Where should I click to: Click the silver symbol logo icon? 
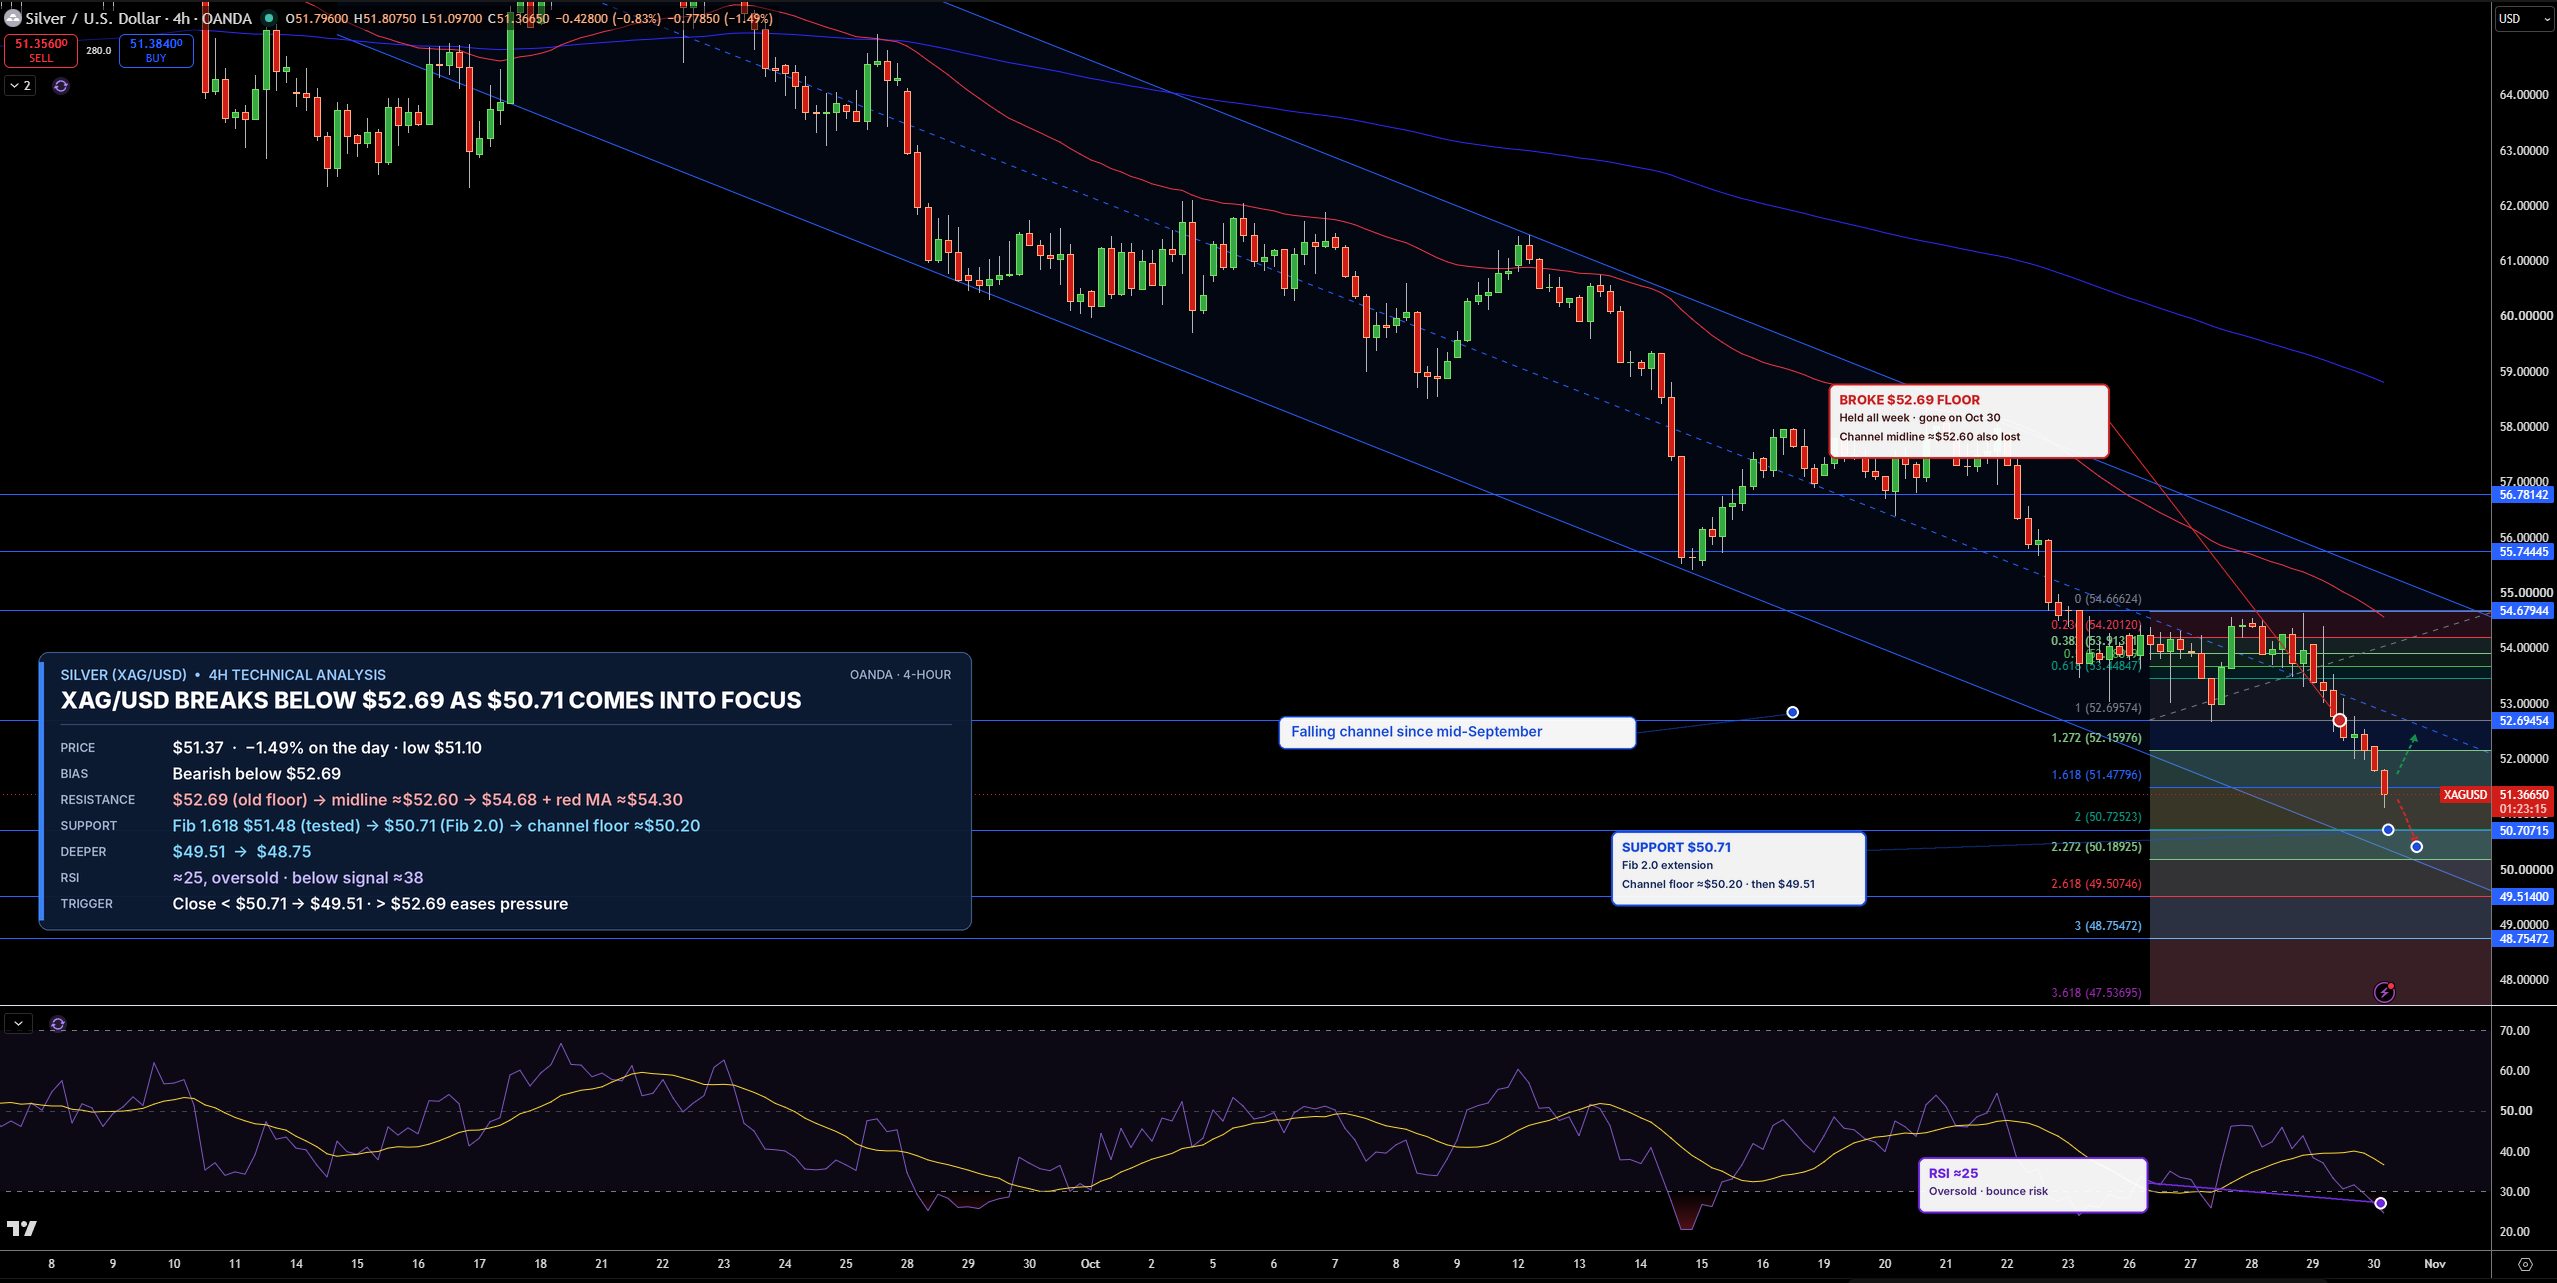12,18
